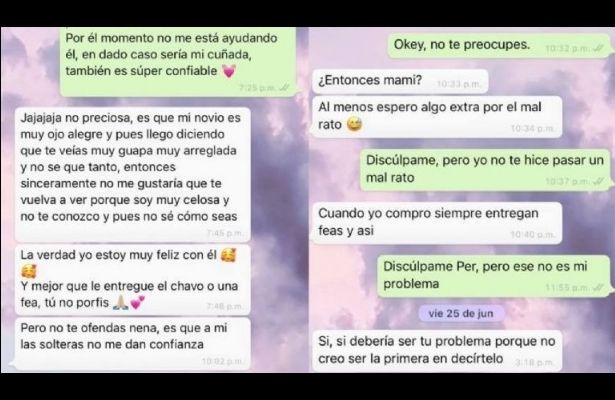Select the 'Por él momento no me está ayudando' message

point(178,62)
